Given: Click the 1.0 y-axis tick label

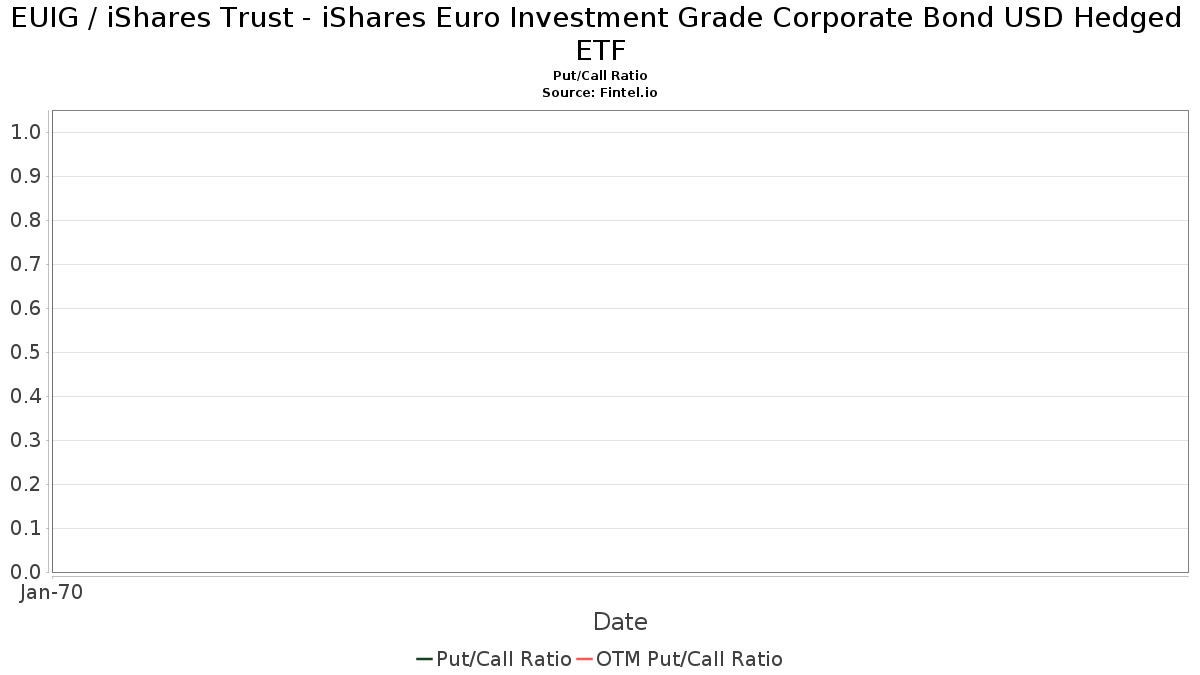Looking at the screenshot, I should coord(25,132).
